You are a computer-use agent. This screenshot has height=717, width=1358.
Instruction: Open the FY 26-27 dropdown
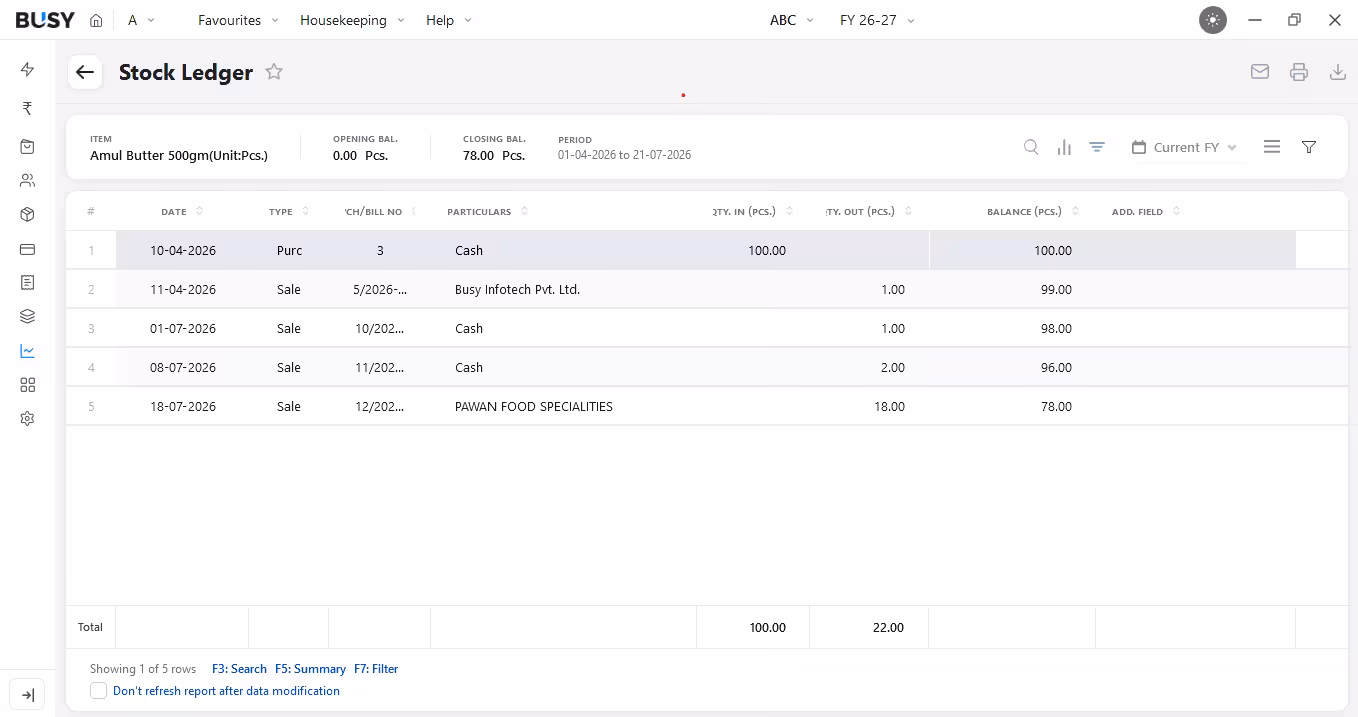point(877,20)
